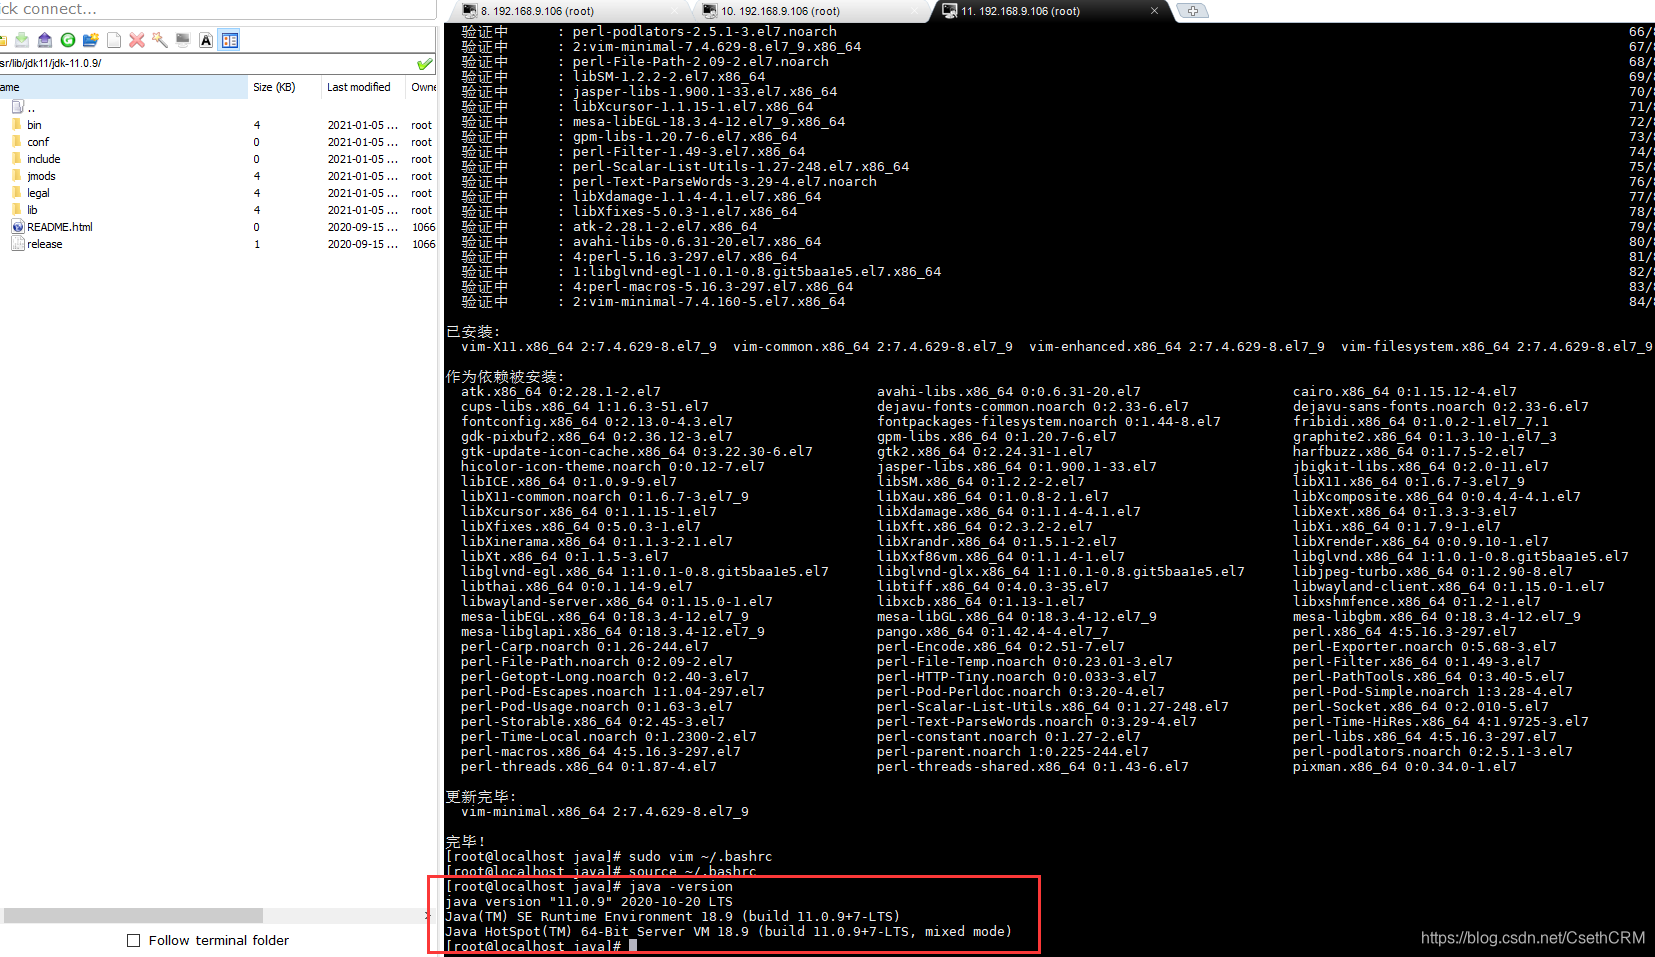Refresh the remote directory listing

[x=67, y=40]
